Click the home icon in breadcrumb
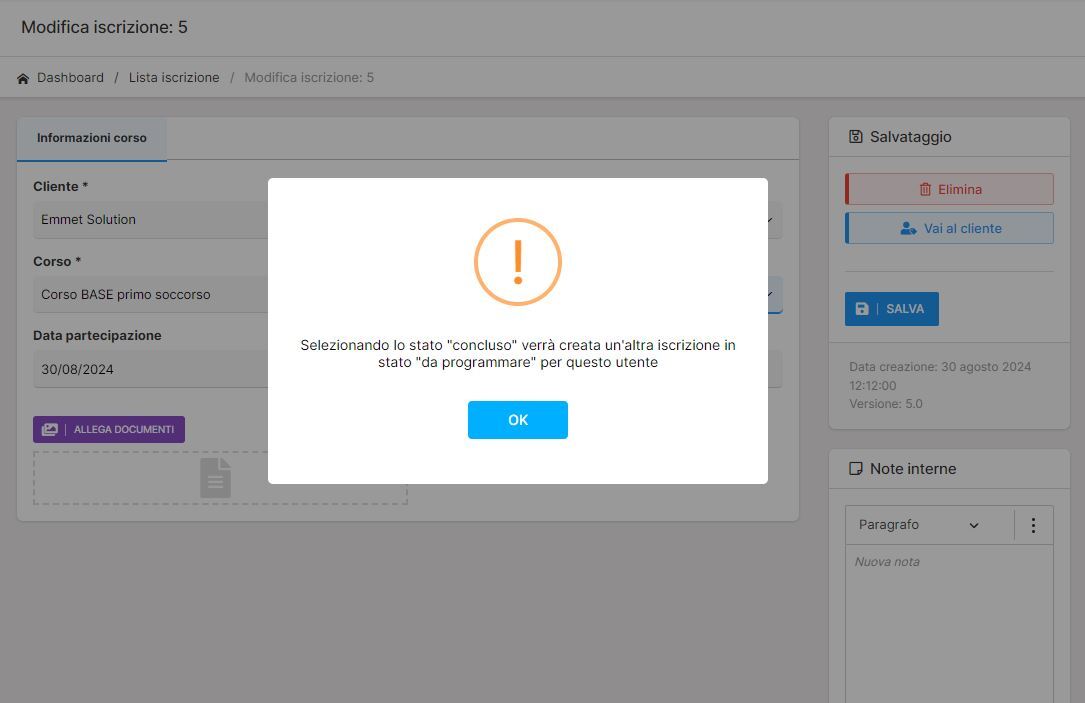 23,78
